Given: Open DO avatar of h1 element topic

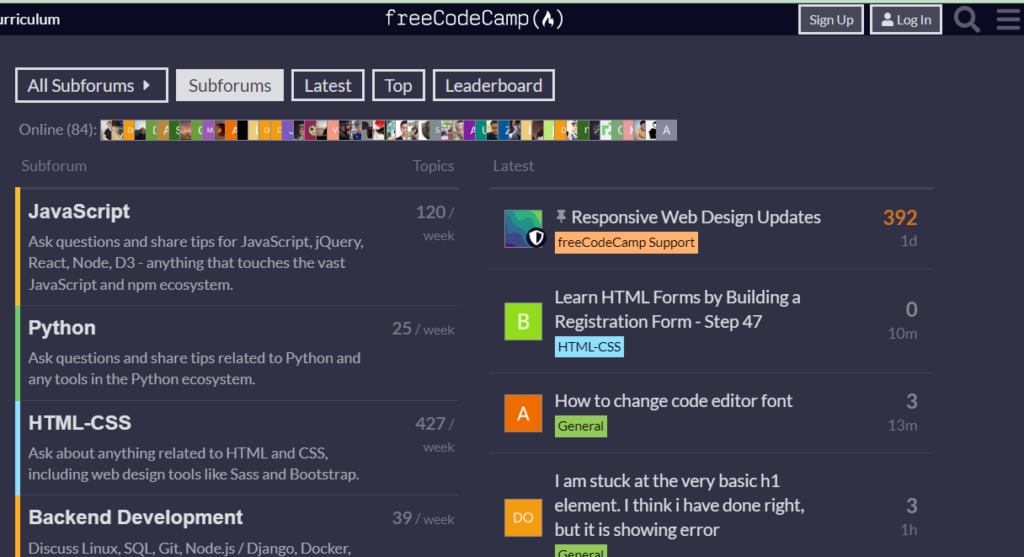Looking at the screenshot, I should click(523, 517).
